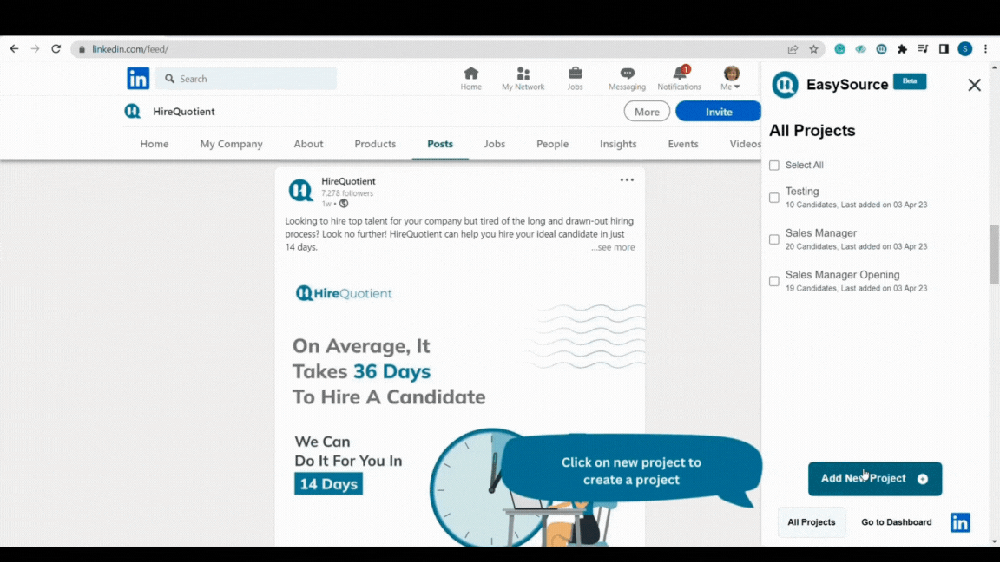Switch to the Home page tab

pyautogui.click(x=154, y=144)
